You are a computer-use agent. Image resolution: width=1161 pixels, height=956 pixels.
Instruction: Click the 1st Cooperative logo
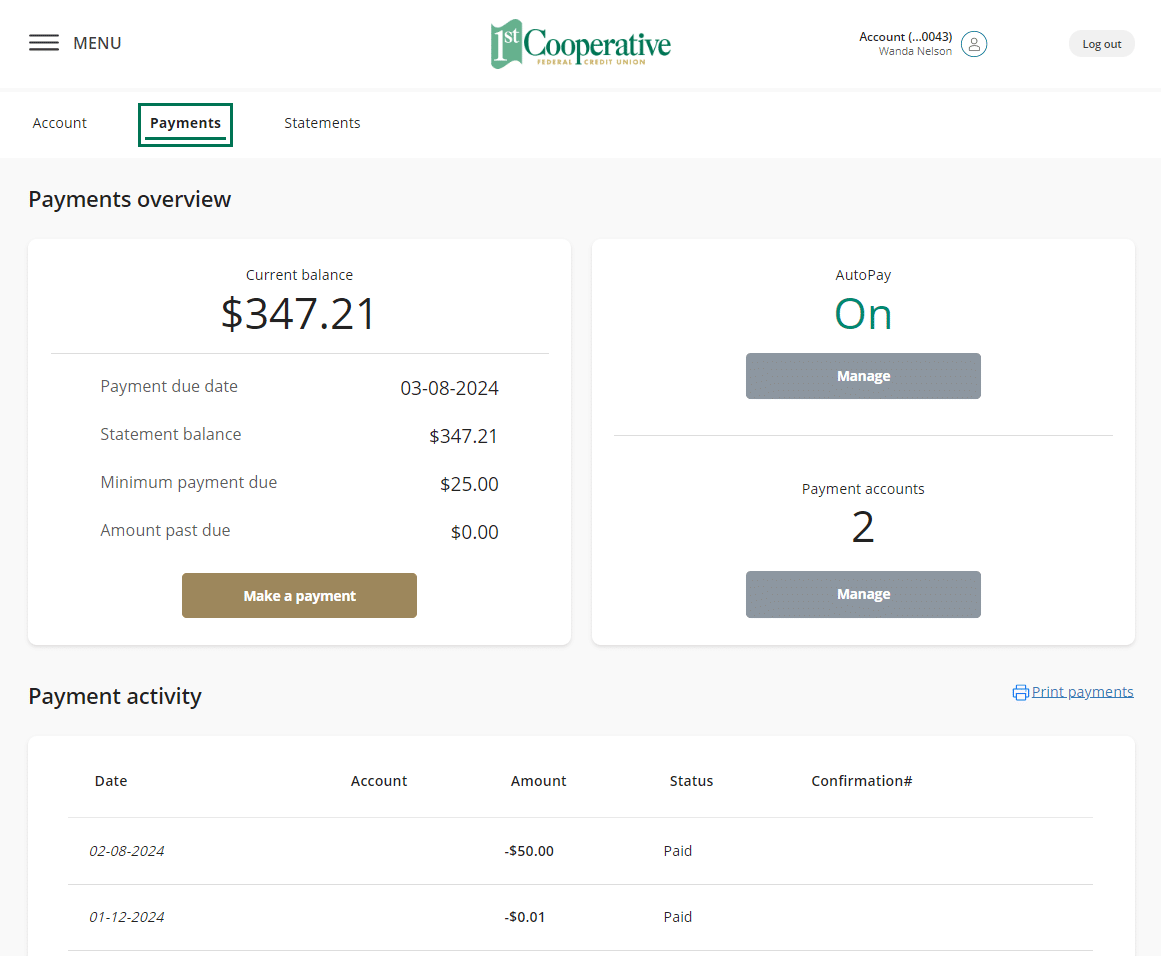pos(580,44)
